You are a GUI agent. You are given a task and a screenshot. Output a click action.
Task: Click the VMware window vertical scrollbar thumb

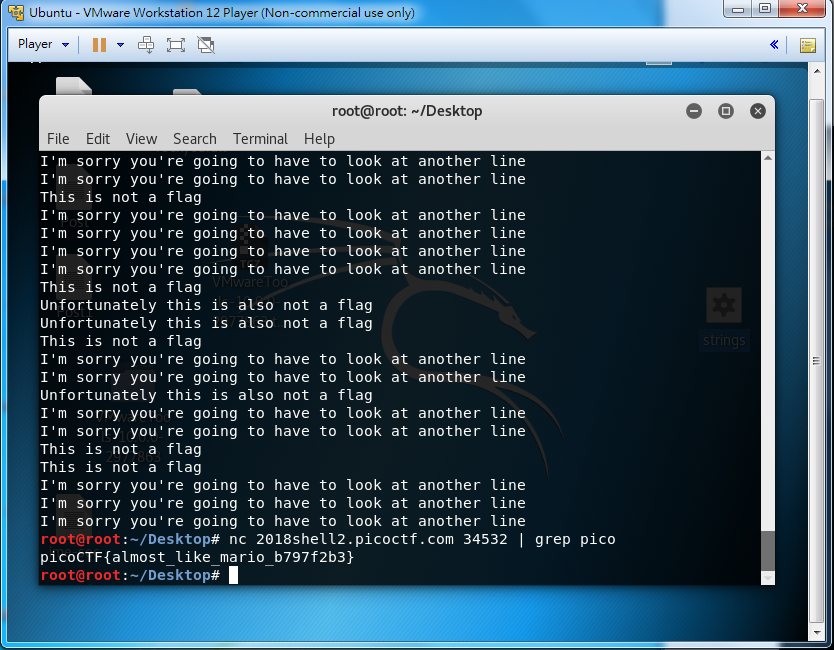tap(817, 361)
